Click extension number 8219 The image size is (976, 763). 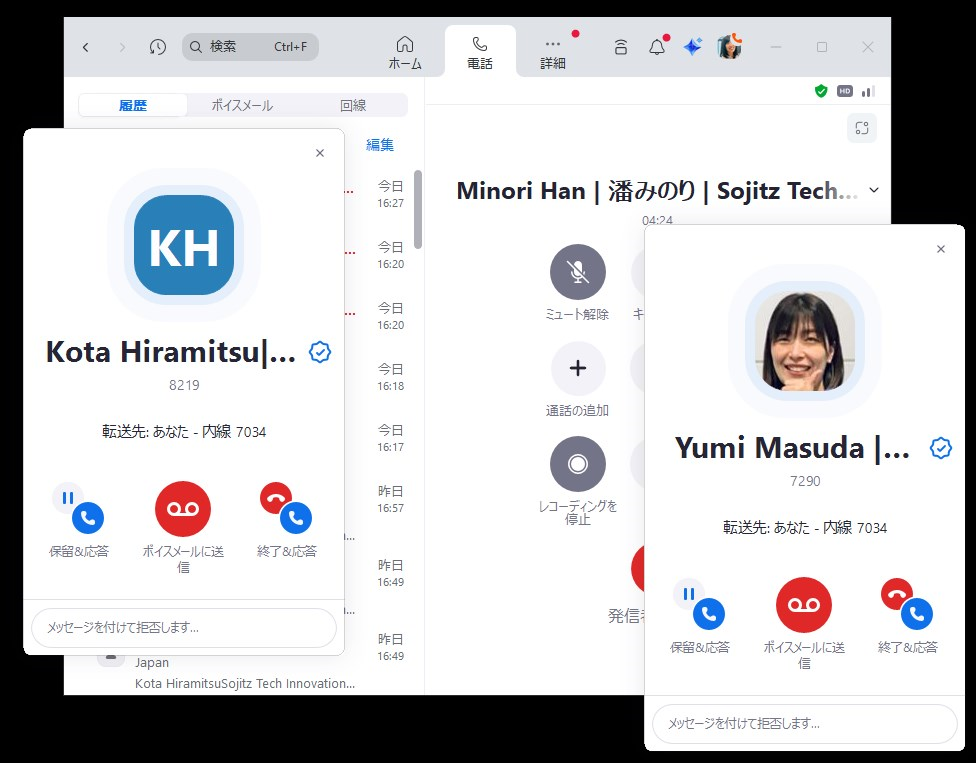(x=184, y=385)
